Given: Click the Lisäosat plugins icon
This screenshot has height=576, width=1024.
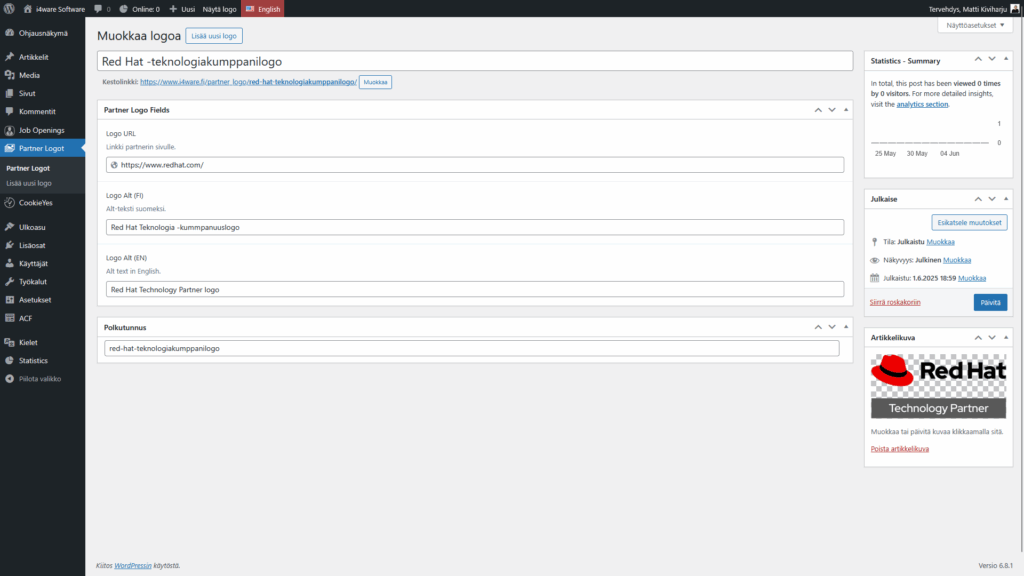Looking at the screenshot, I should point(10,246).
